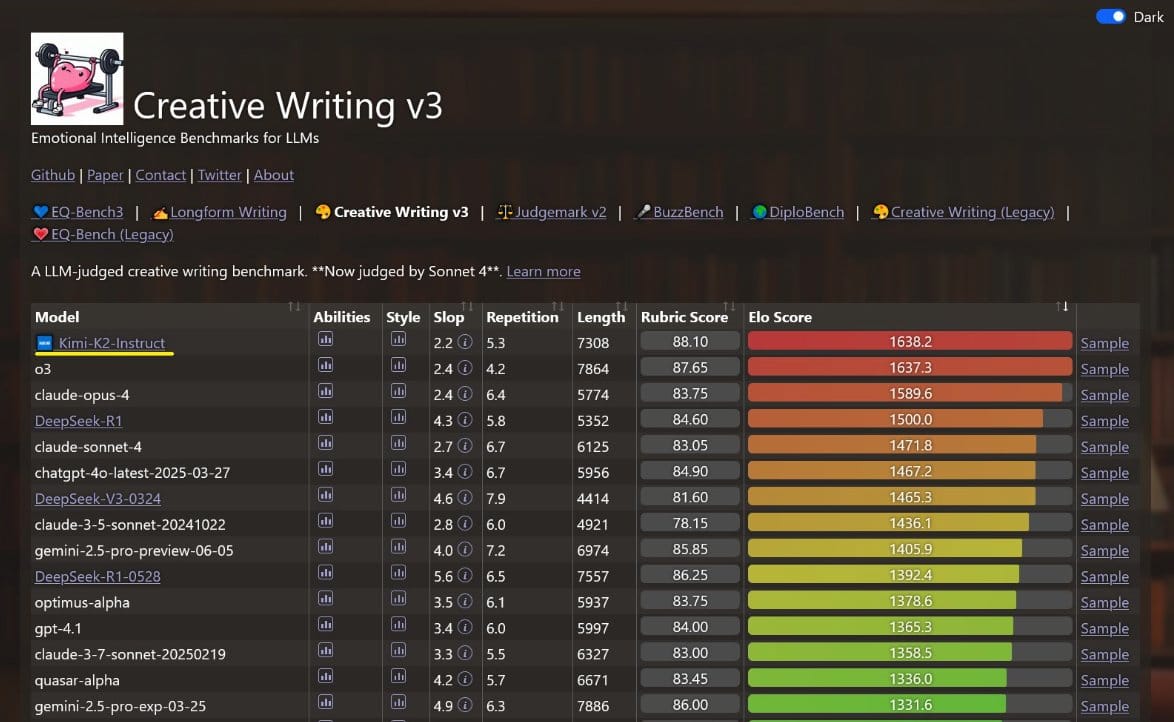Open Abilities chart icon for DeepSeek-V3-0324
Screen dimensions: 1174x722
(x=325, y=495)
